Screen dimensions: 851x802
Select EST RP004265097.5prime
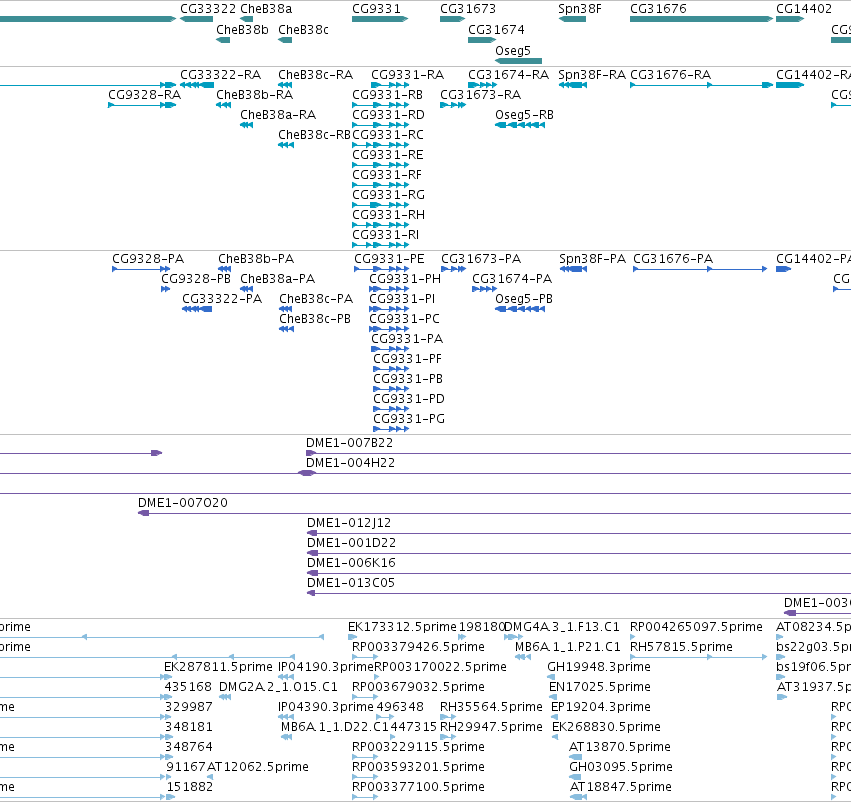(x=633, y=637)
